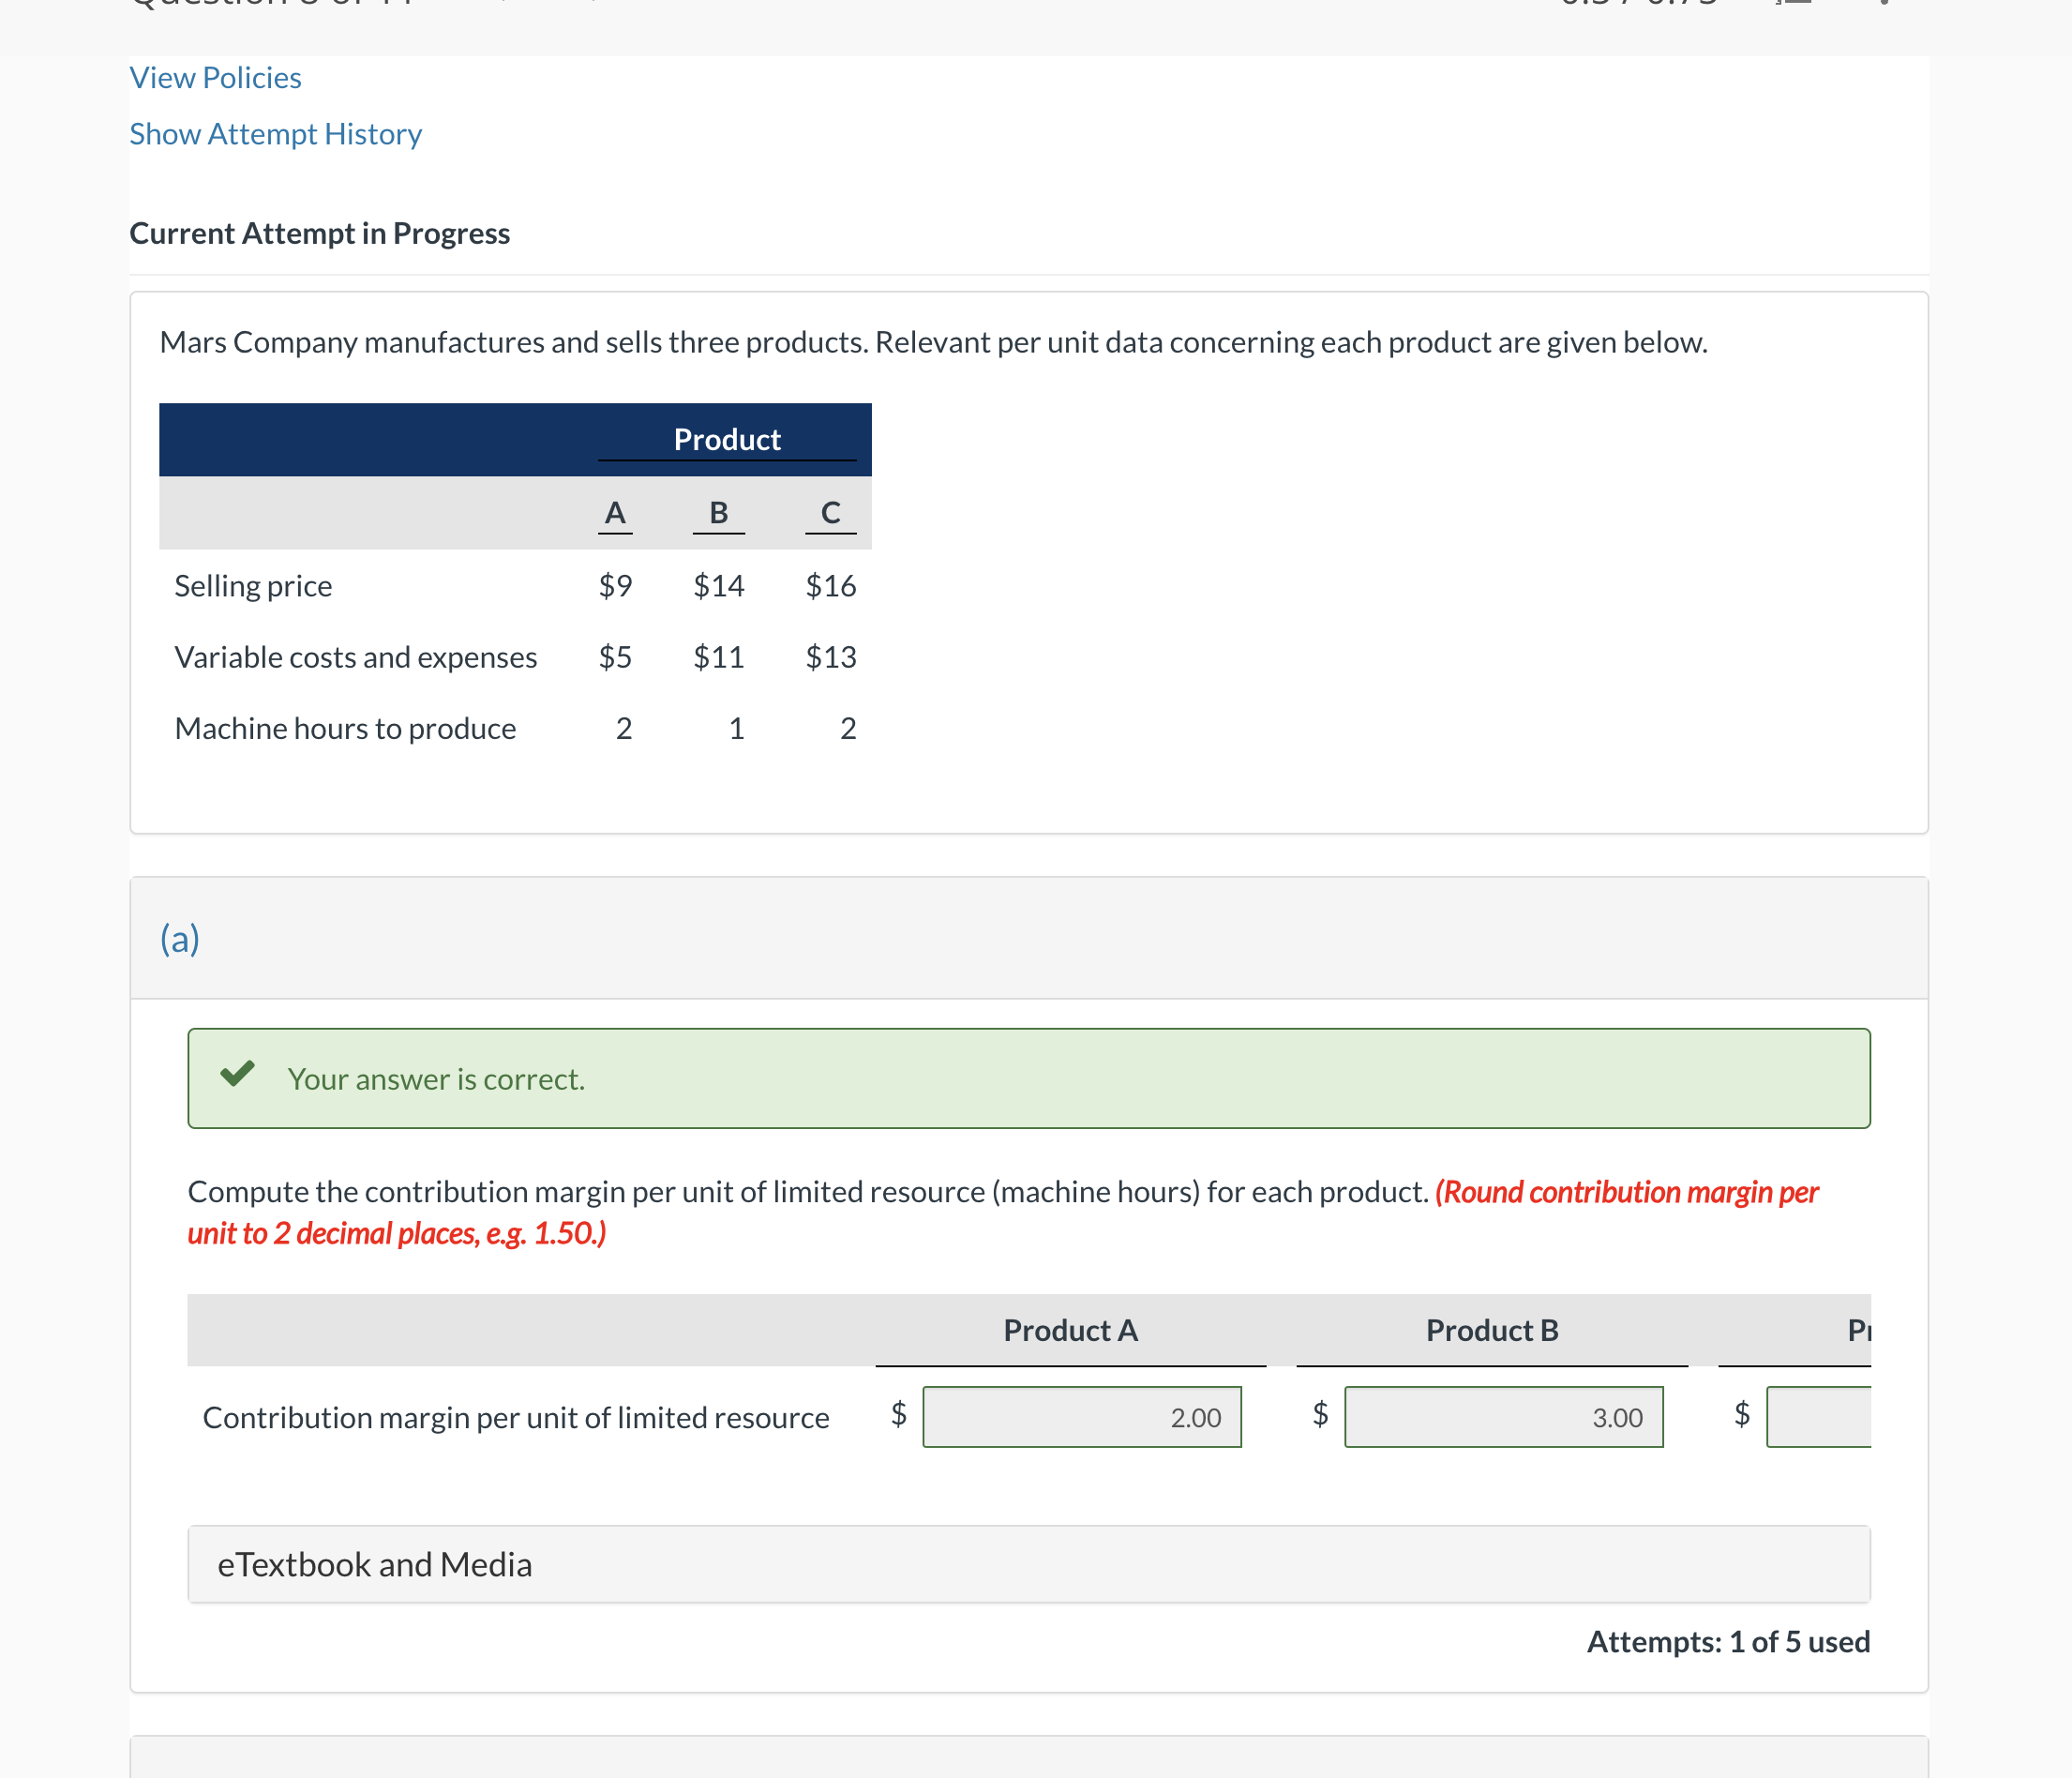Click the section label (a) expander
The width and height of the screenshot is (2072, 1778).
[176, 936]
